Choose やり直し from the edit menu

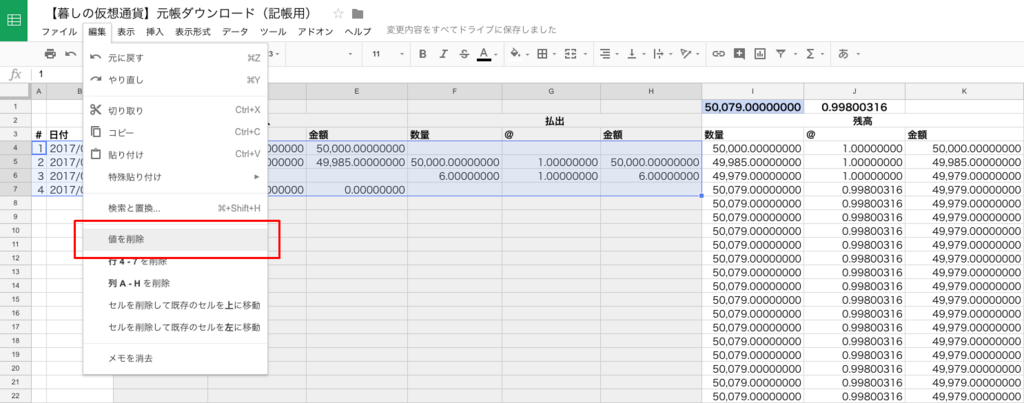[175, 80]
